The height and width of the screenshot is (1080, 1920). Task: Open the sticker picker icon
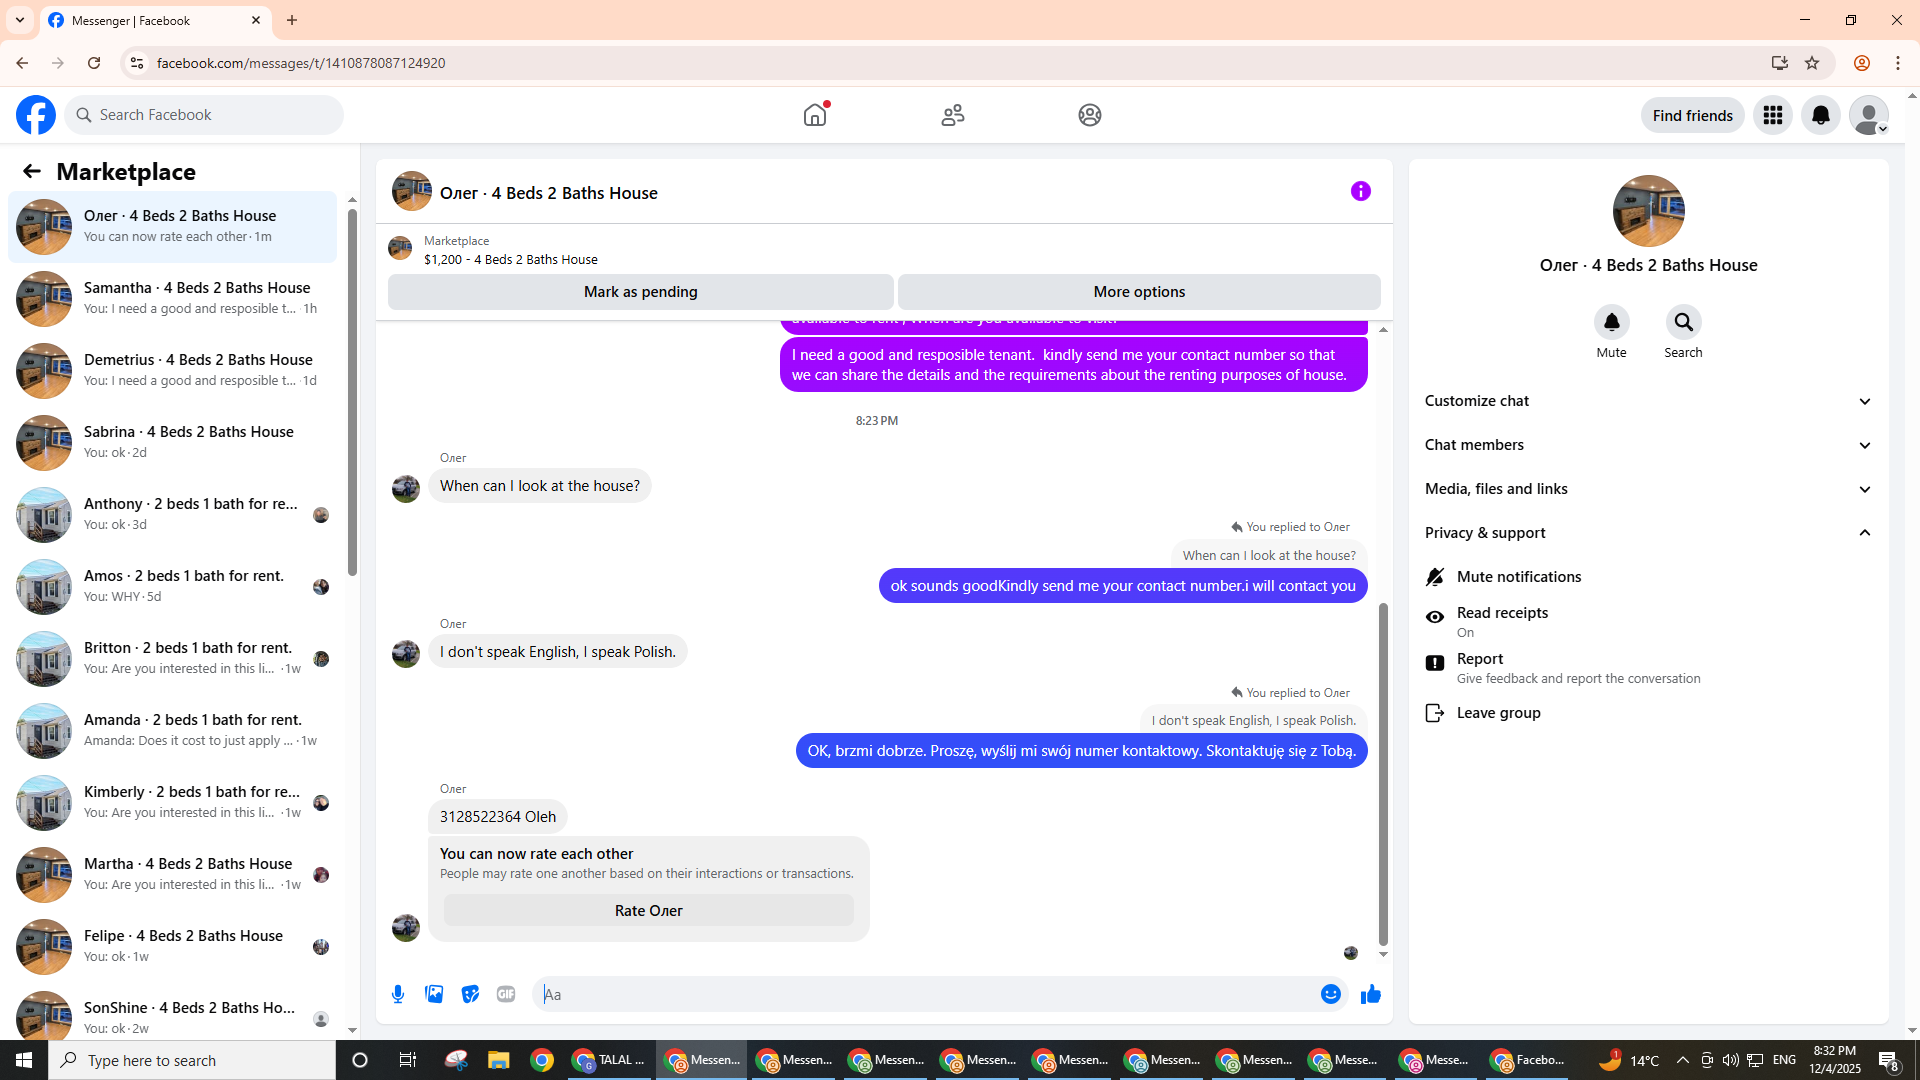pyautogui.click(x=470, y=994)
